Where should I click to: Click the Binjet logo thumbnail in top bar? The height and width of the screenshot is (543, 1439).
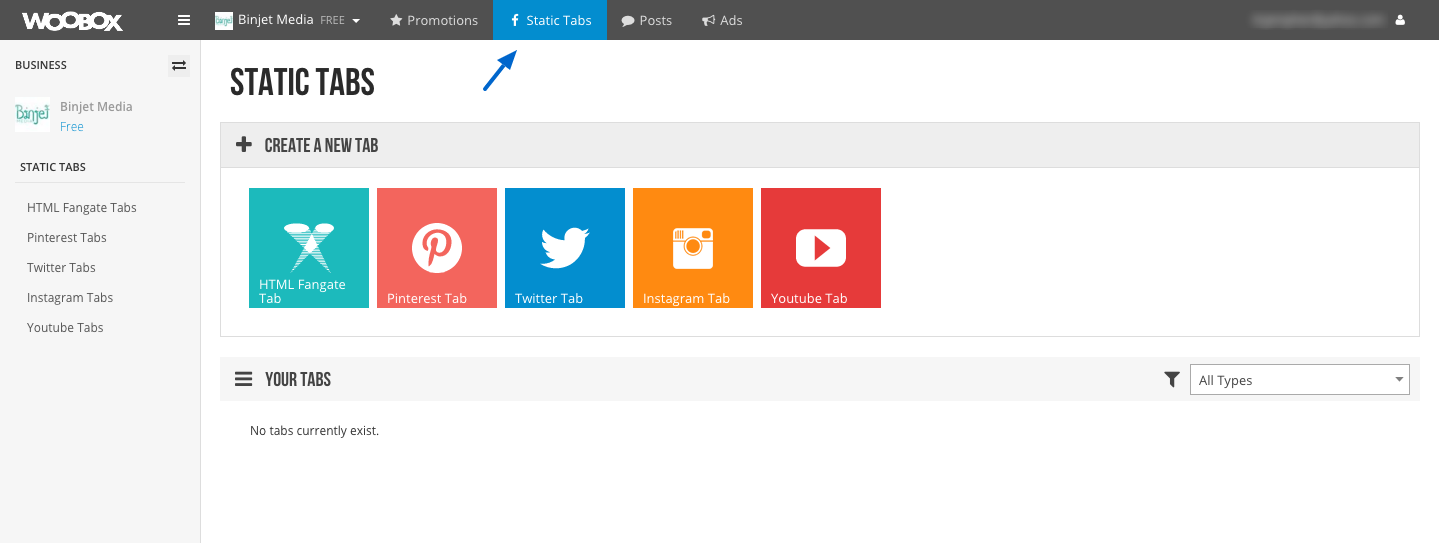[224, 20]
